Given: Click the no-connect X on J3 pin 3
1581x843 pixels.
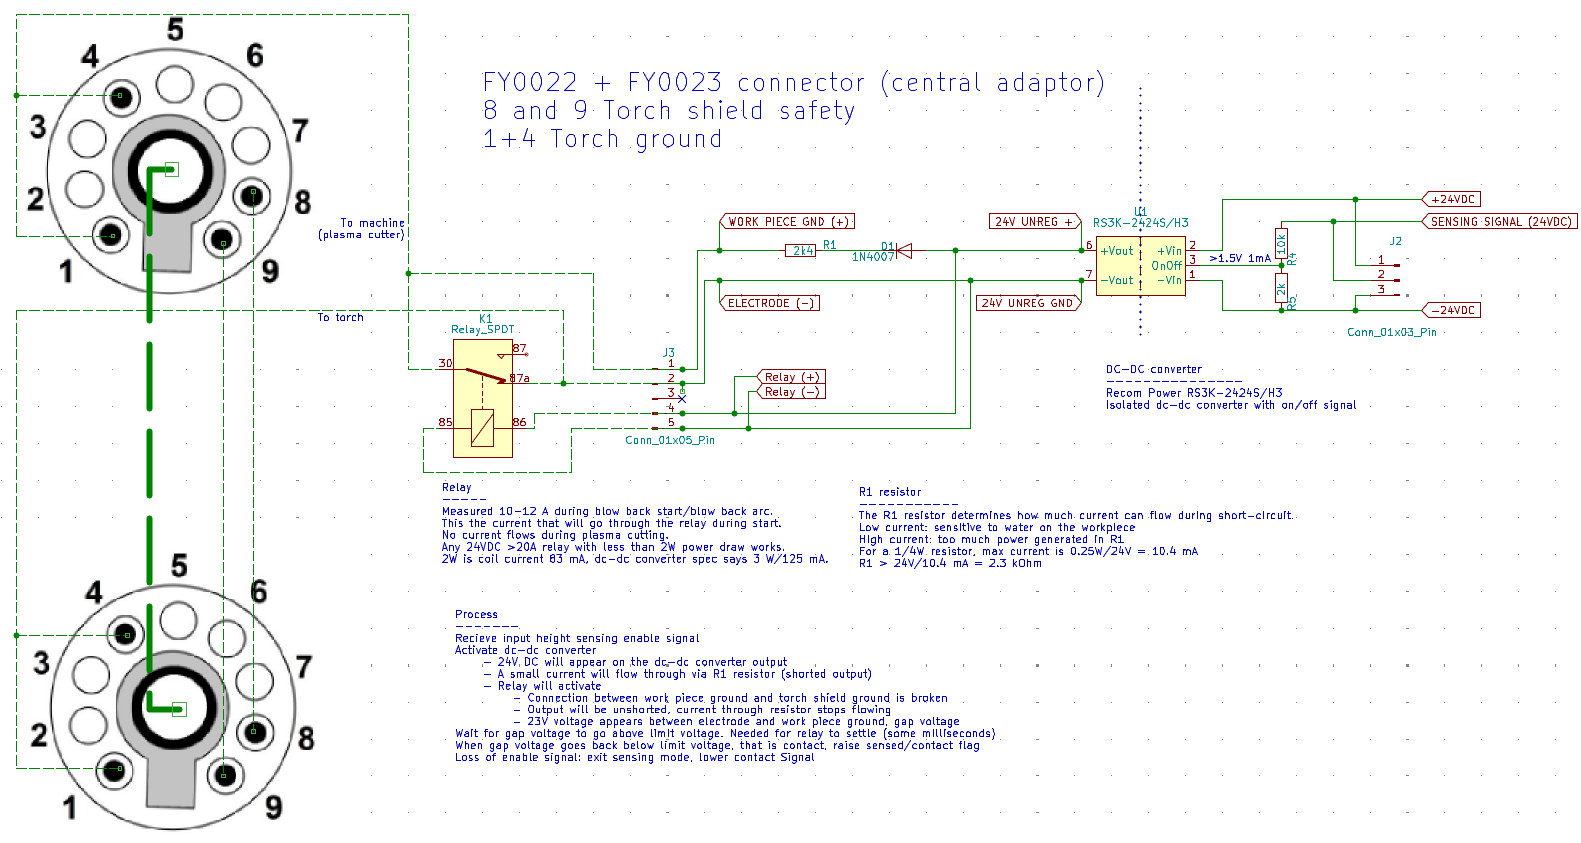Looking at the screenshot, I should click(x=682, y=398).
